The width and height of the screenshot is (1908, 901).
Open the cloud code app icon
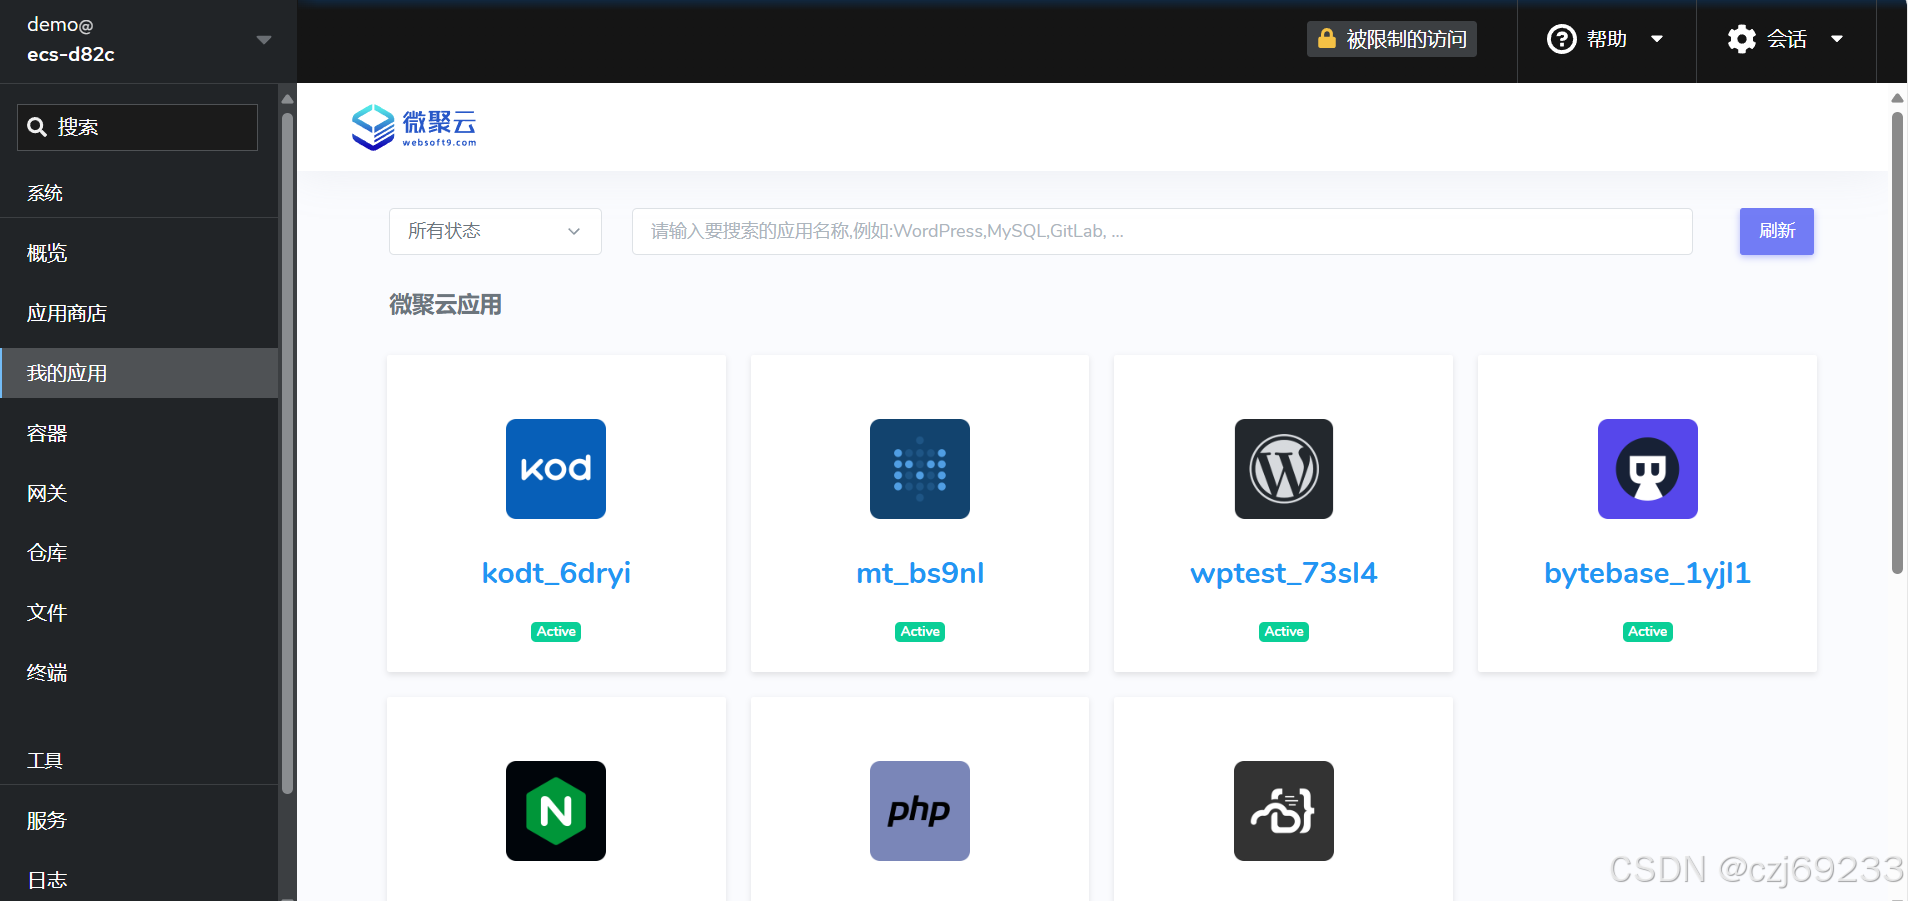click(x=1283, y=811)
